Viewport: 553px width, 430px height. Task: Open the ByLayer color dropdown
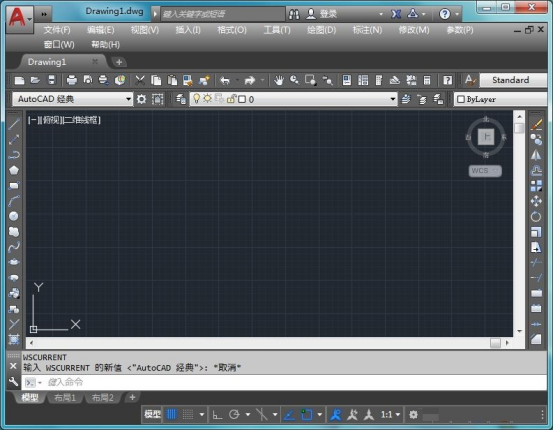[500, 99]
